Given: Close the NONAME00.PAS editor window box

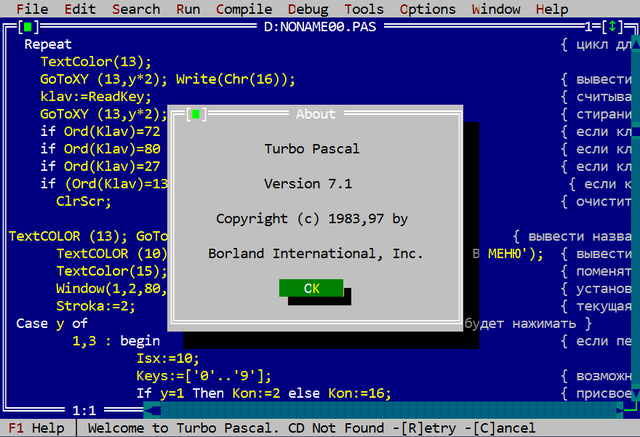Looking at the screenshot, I should coord(28,27).
